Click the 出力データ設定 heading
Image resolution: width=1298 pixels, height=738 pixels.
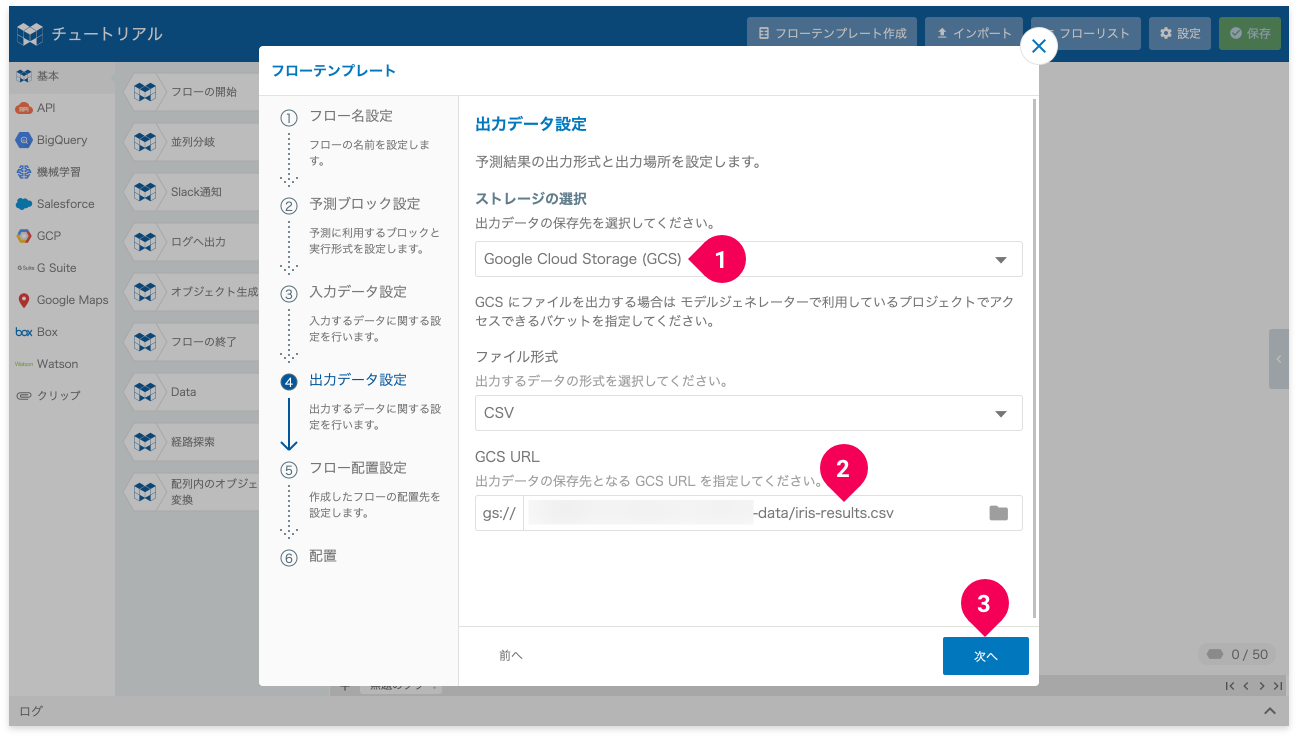pos(530,124)
